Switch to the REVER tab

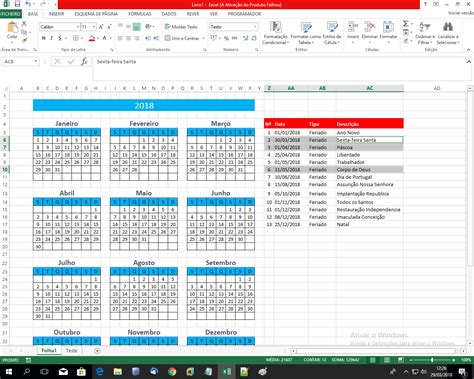[193, 14]
